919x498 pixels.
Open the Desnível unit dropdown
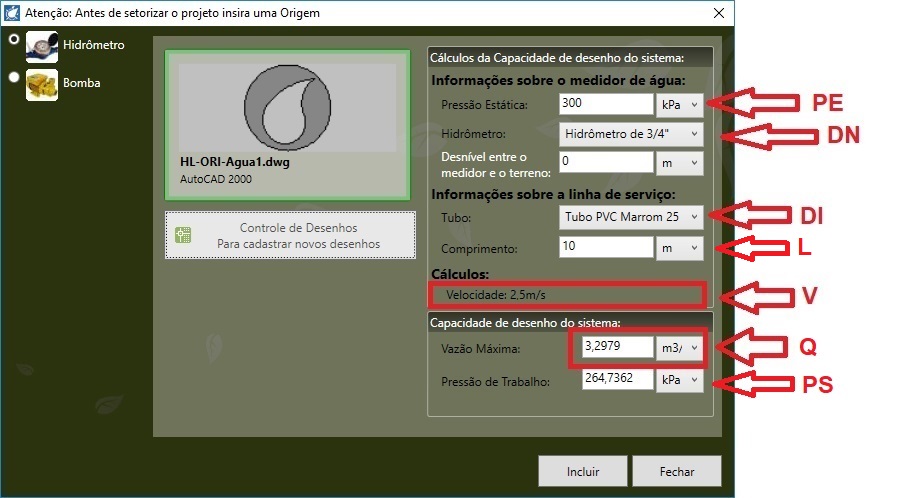[x=680, y=162]
